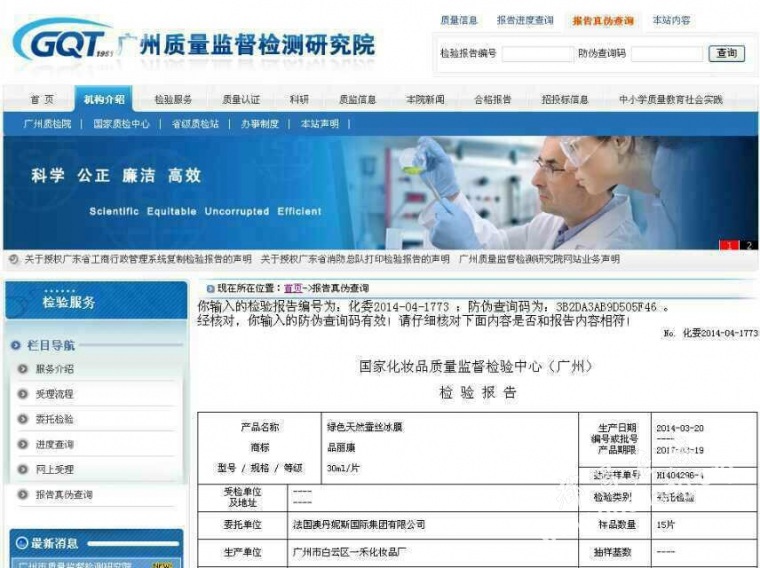Click the 最新消息 circle icon
760x568 pixels.
pyautogui.click(x=22, y=543)
